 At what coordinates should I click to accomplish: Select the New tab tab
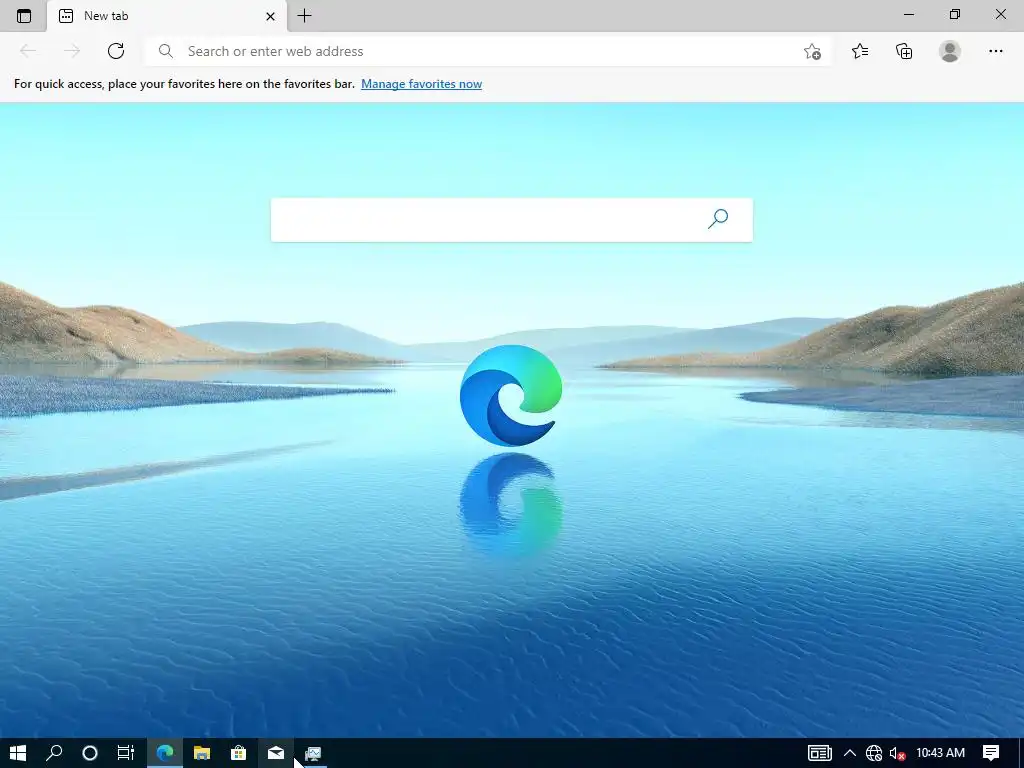(167, 16)
